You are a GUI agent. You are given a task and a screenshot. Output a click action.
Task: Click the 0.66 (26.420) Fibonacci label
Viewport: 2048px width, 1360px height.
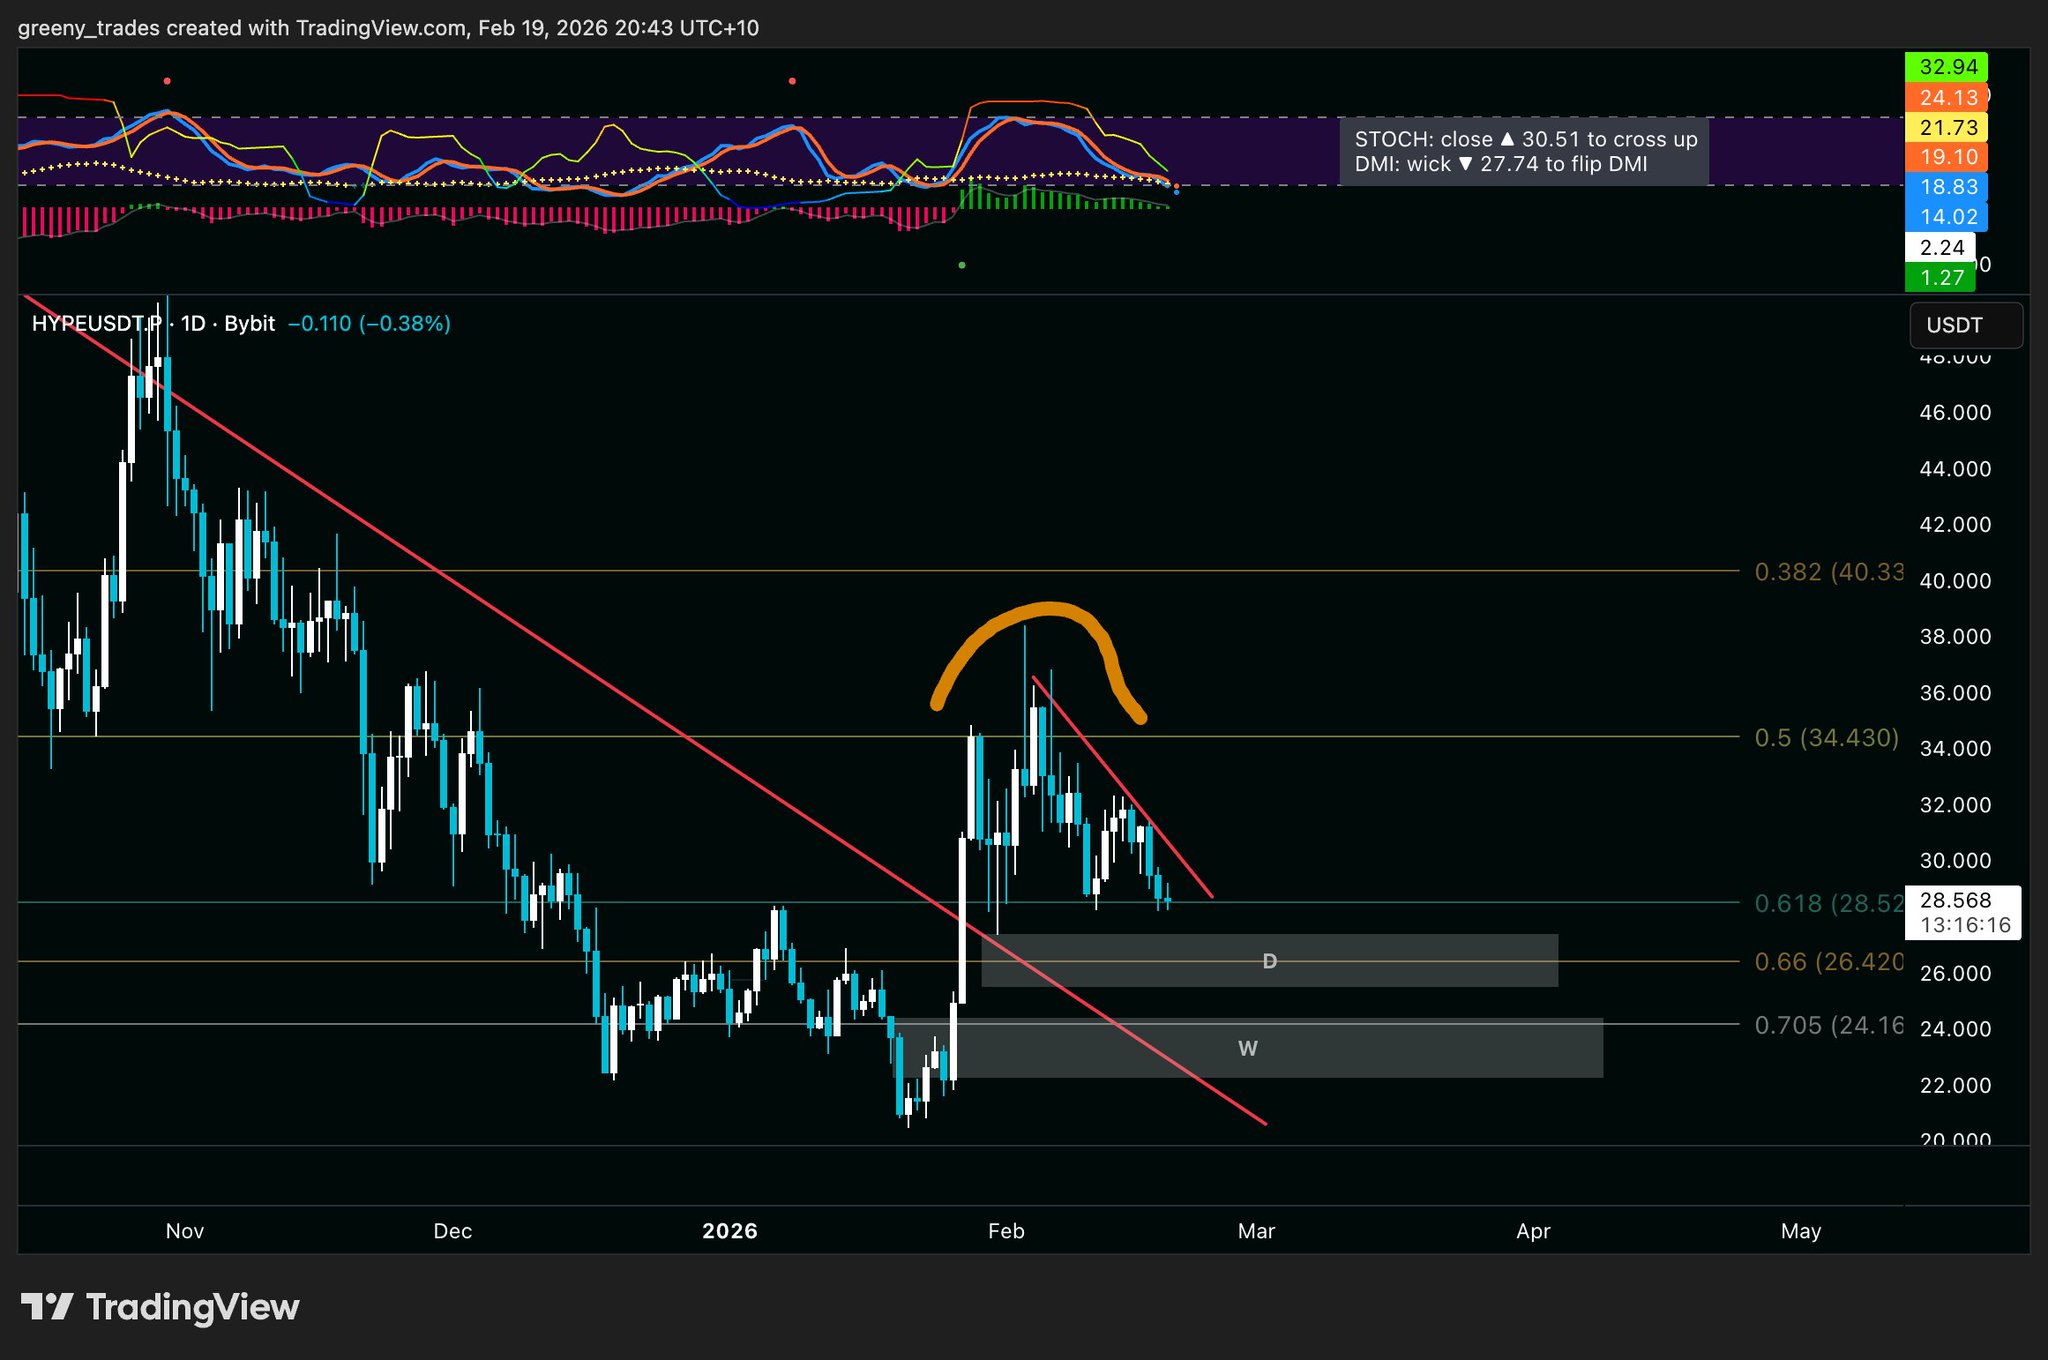click(1828, 962)
